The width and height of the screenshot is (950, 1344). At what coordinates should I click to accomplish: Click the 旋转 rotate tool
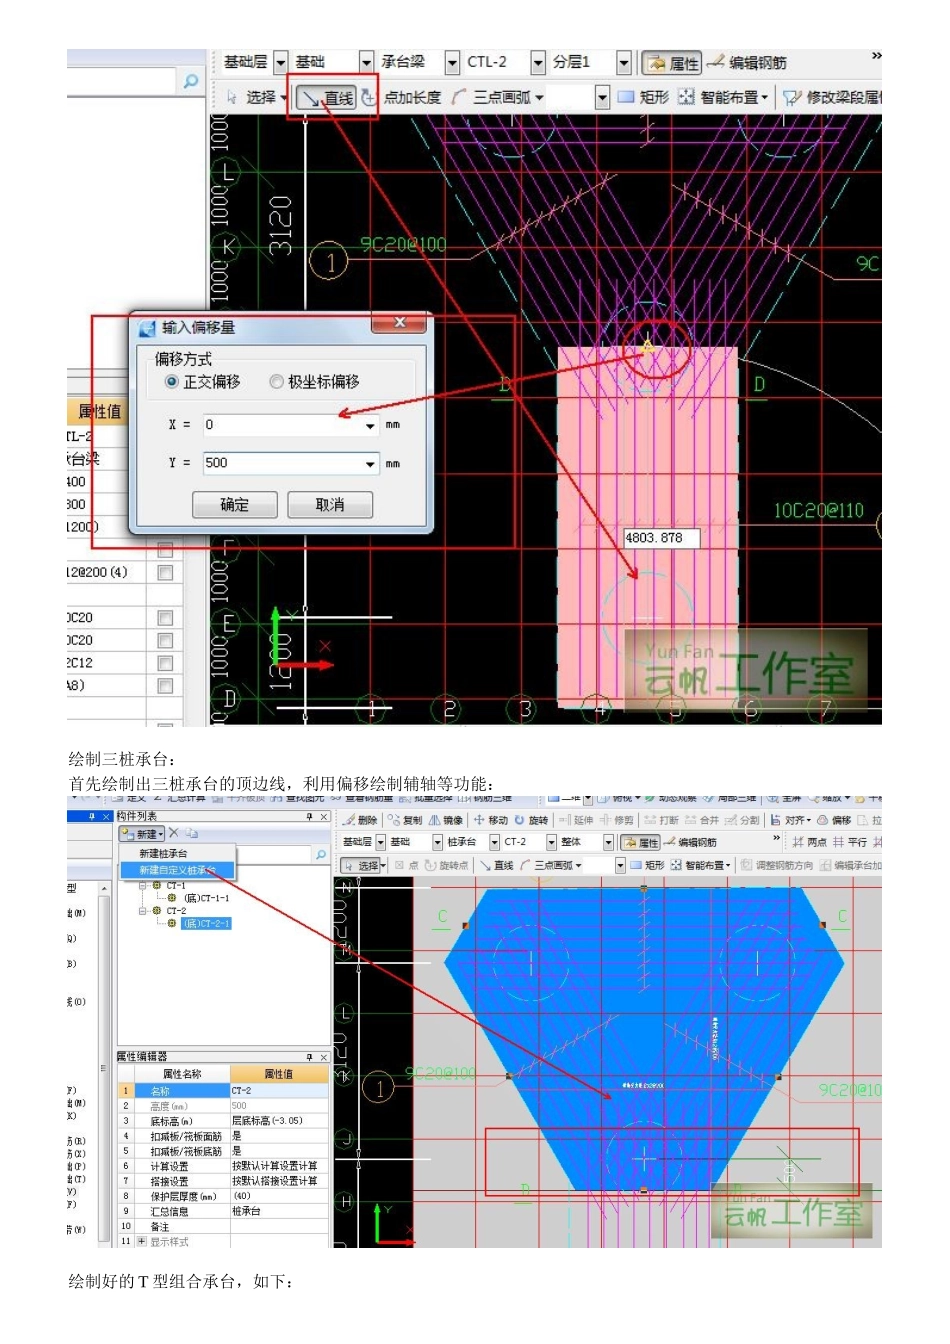(x=532, y=820)
